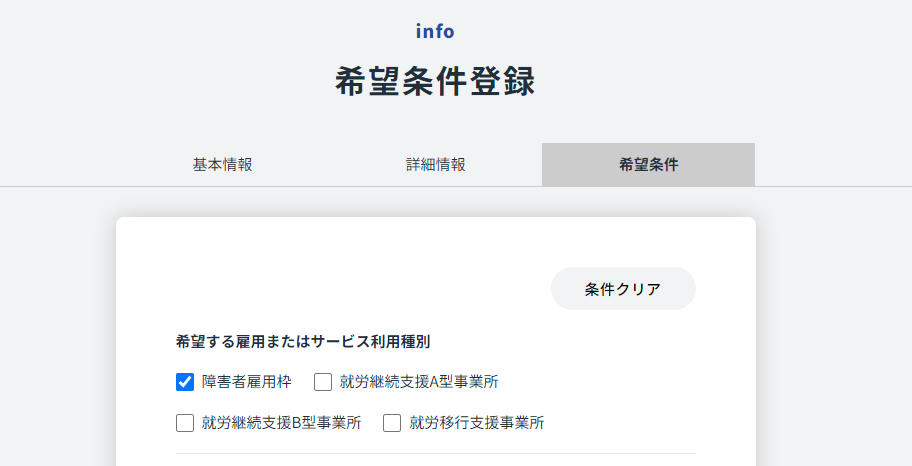Click the tab bar space right of 希望条件
Image resolution: width=912 pixels, height=466 pixels.
pyautogui.click(x=833, y=165)
